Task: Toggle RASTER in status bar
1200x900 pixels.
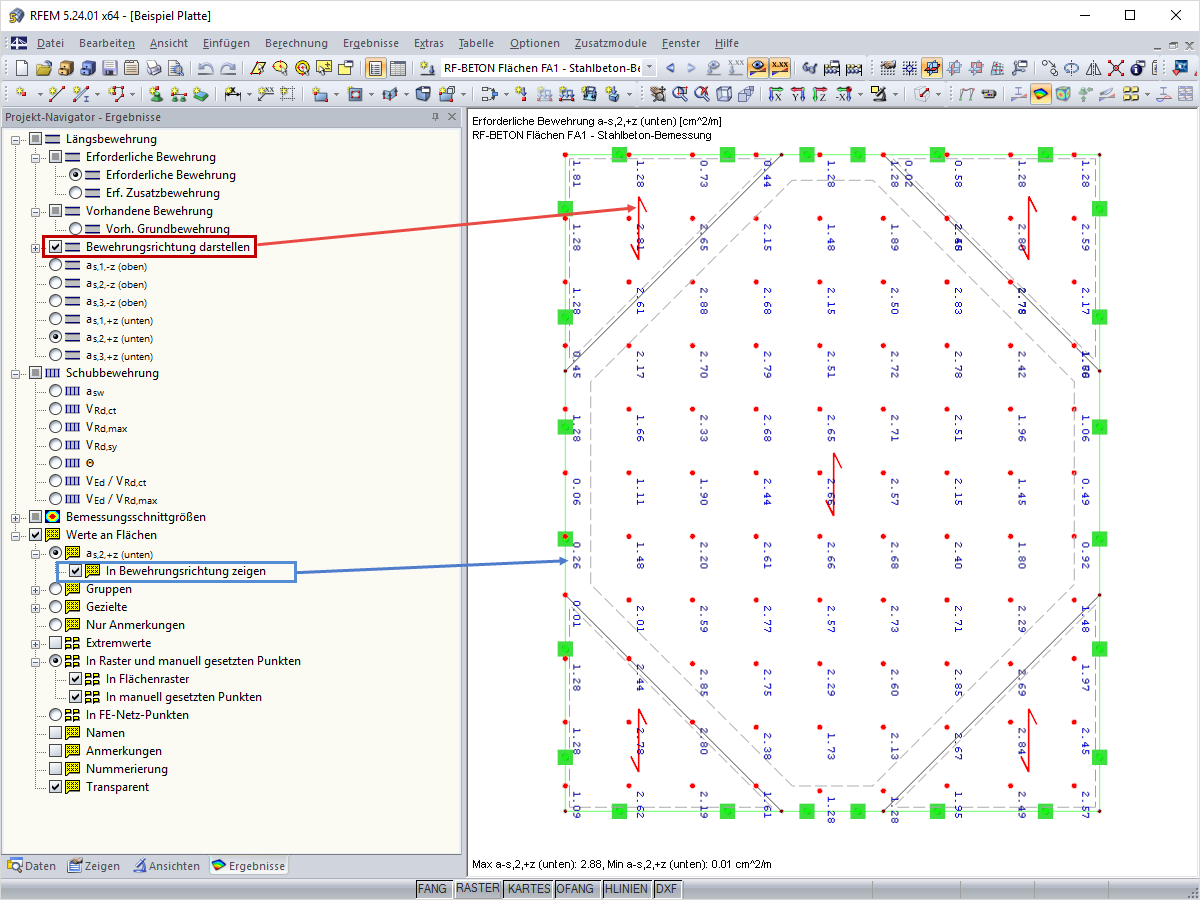Action: pos(477,889)
